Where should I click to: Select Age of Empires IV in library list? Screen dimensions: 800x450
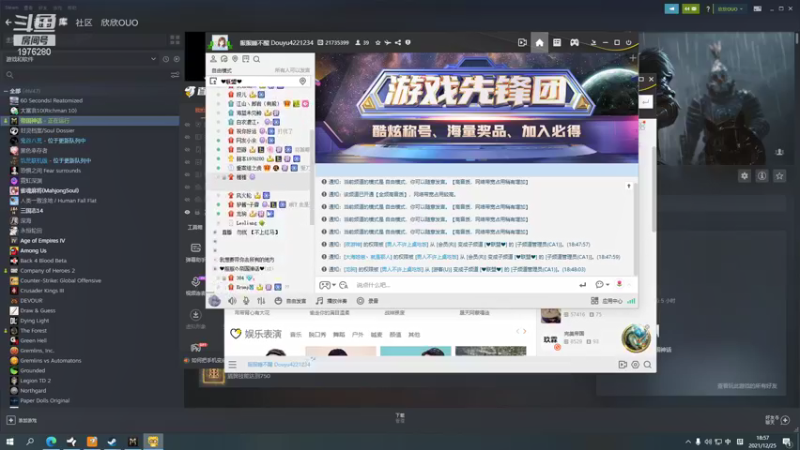click(x=43, y=241)
